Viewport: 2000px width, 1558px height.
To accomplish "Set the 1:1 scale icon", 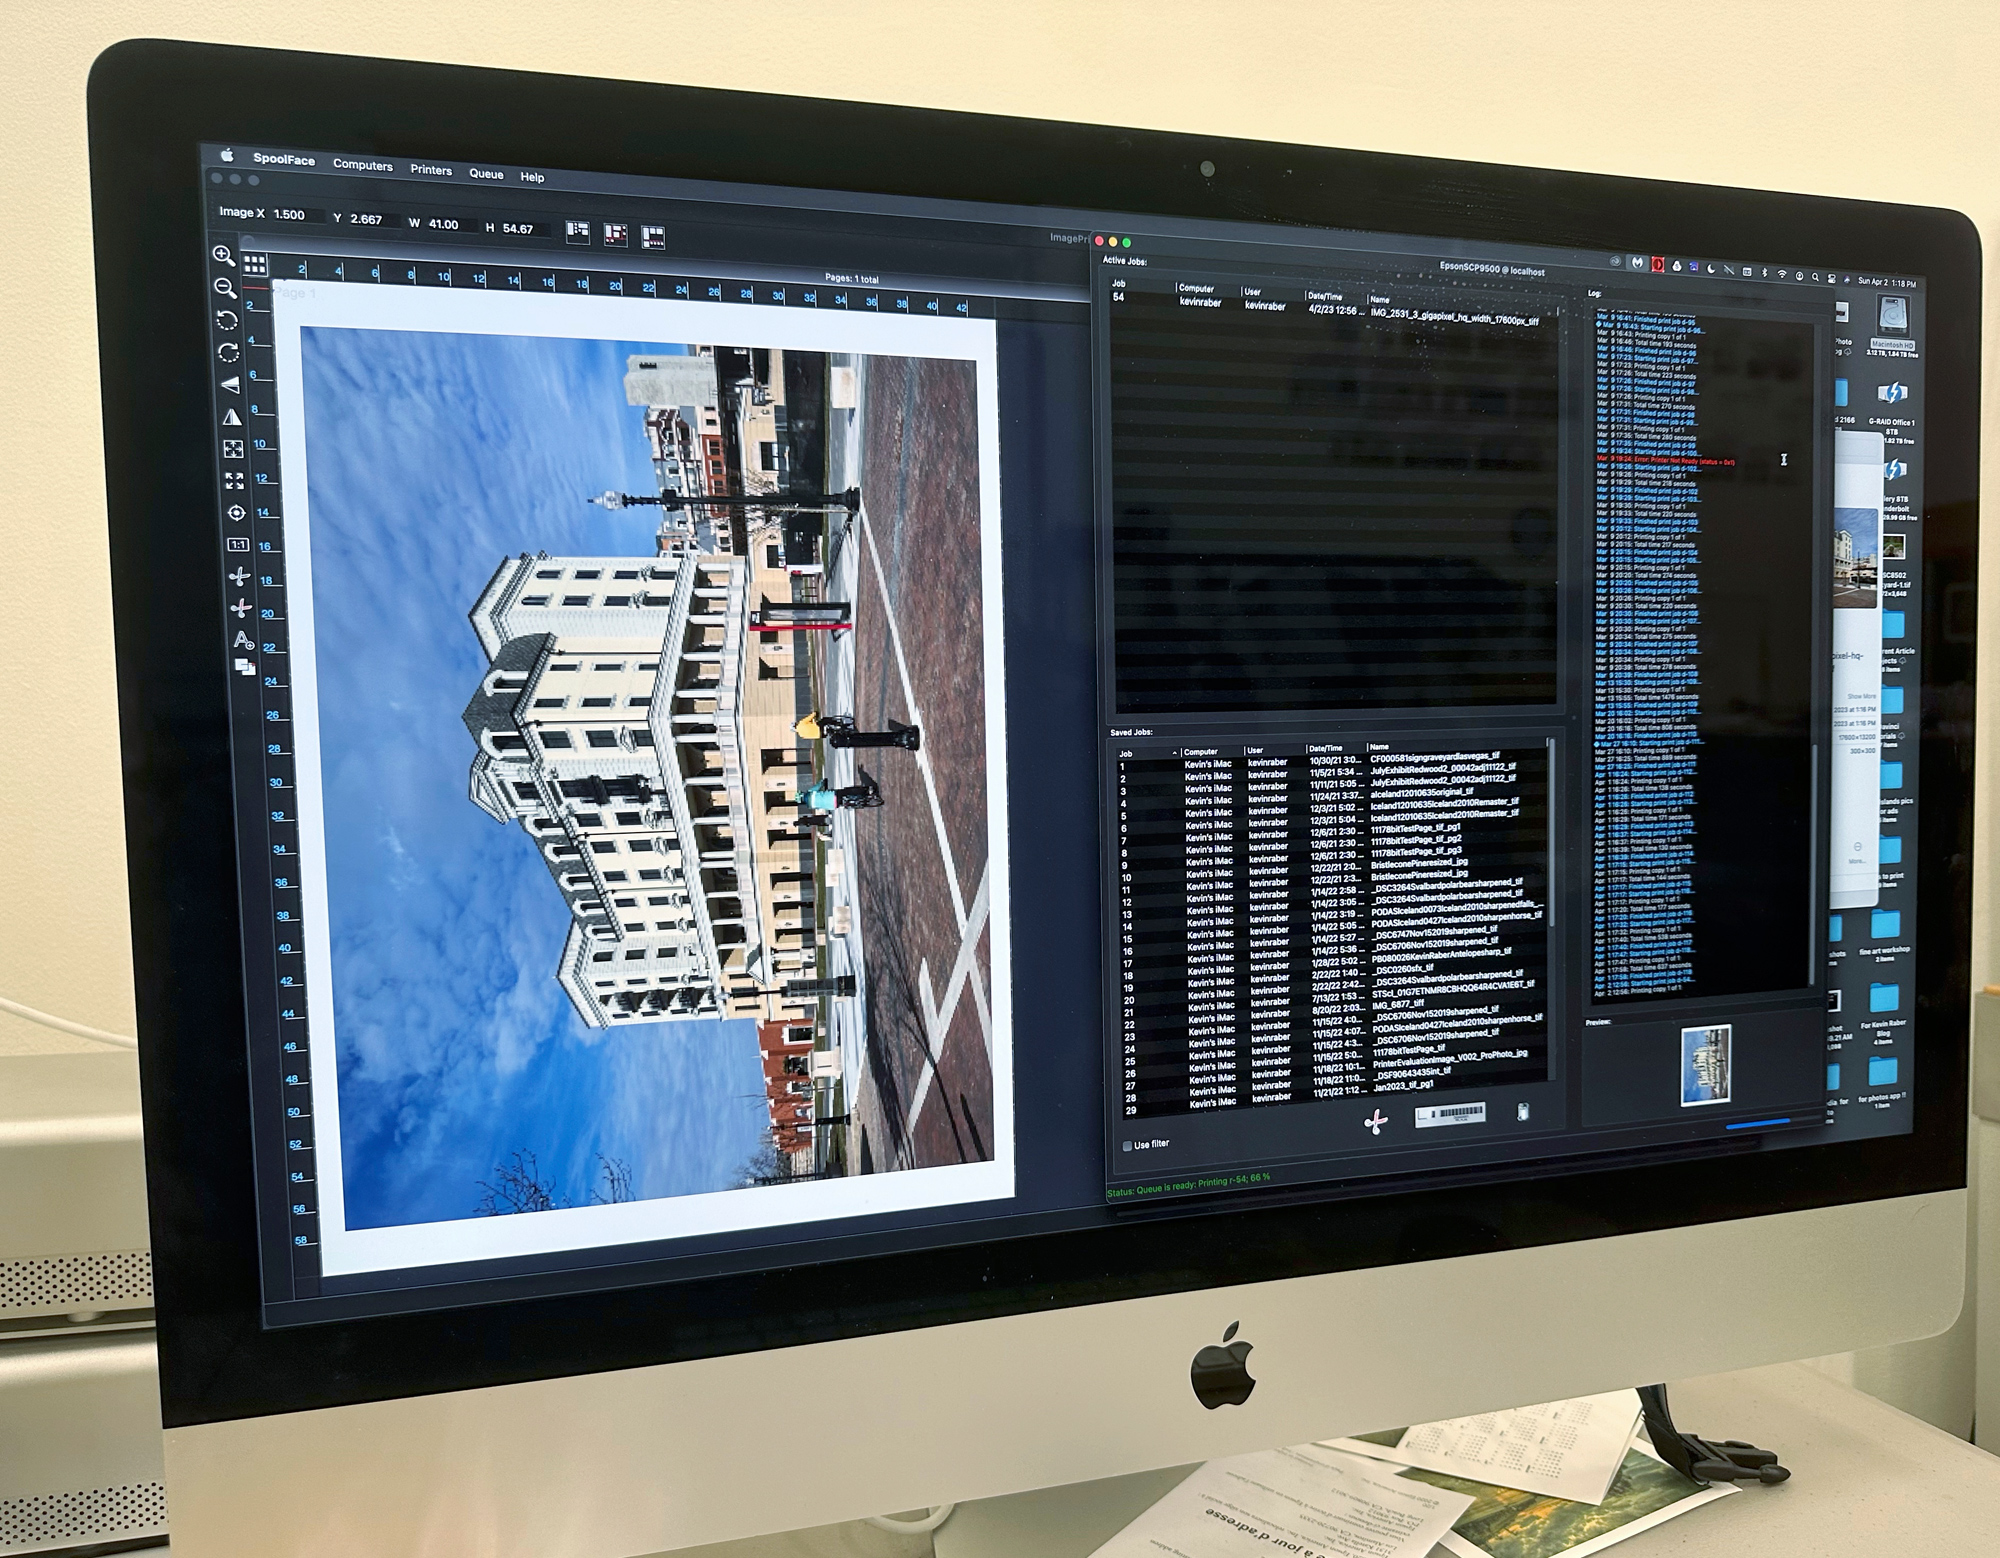I will tap(238, 545).
